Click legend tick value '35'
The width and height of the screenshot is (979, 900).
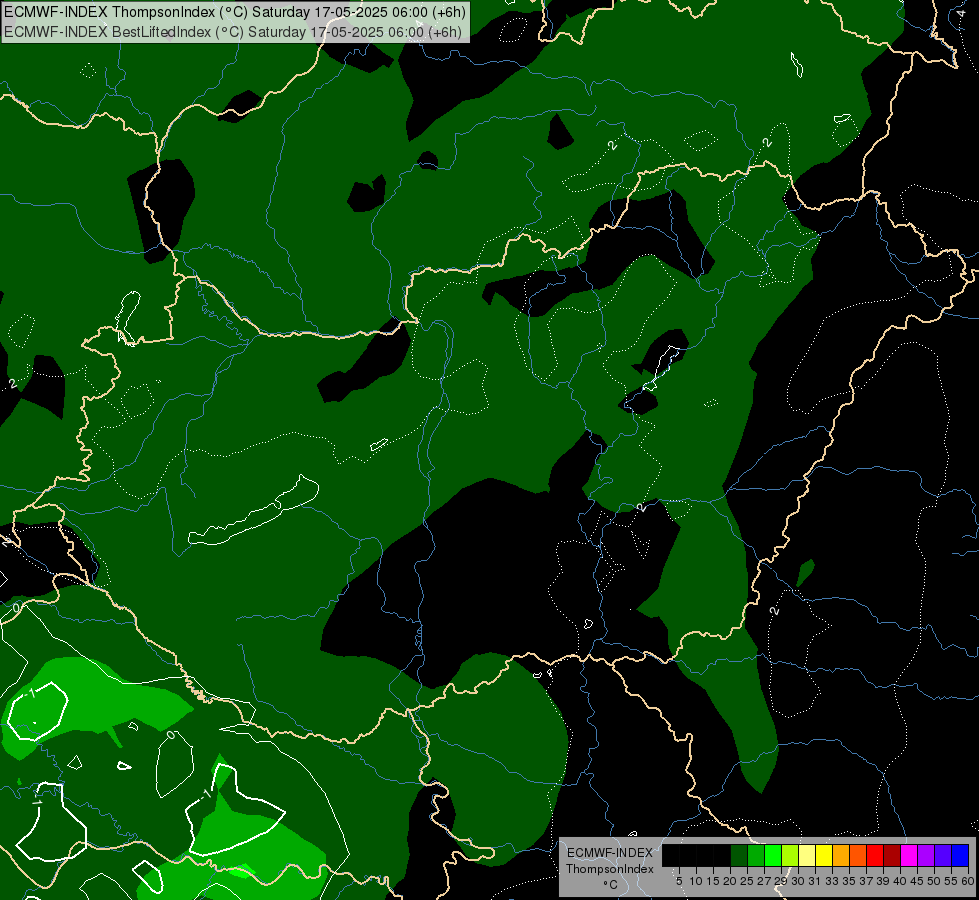click(x=849, y=881)
